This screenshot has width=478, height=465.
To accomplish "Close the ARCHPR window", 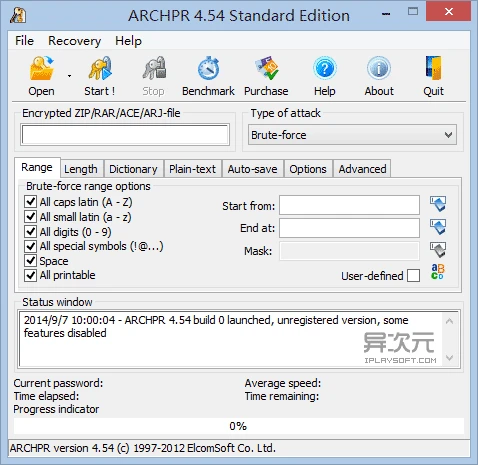I will point(449,12).
